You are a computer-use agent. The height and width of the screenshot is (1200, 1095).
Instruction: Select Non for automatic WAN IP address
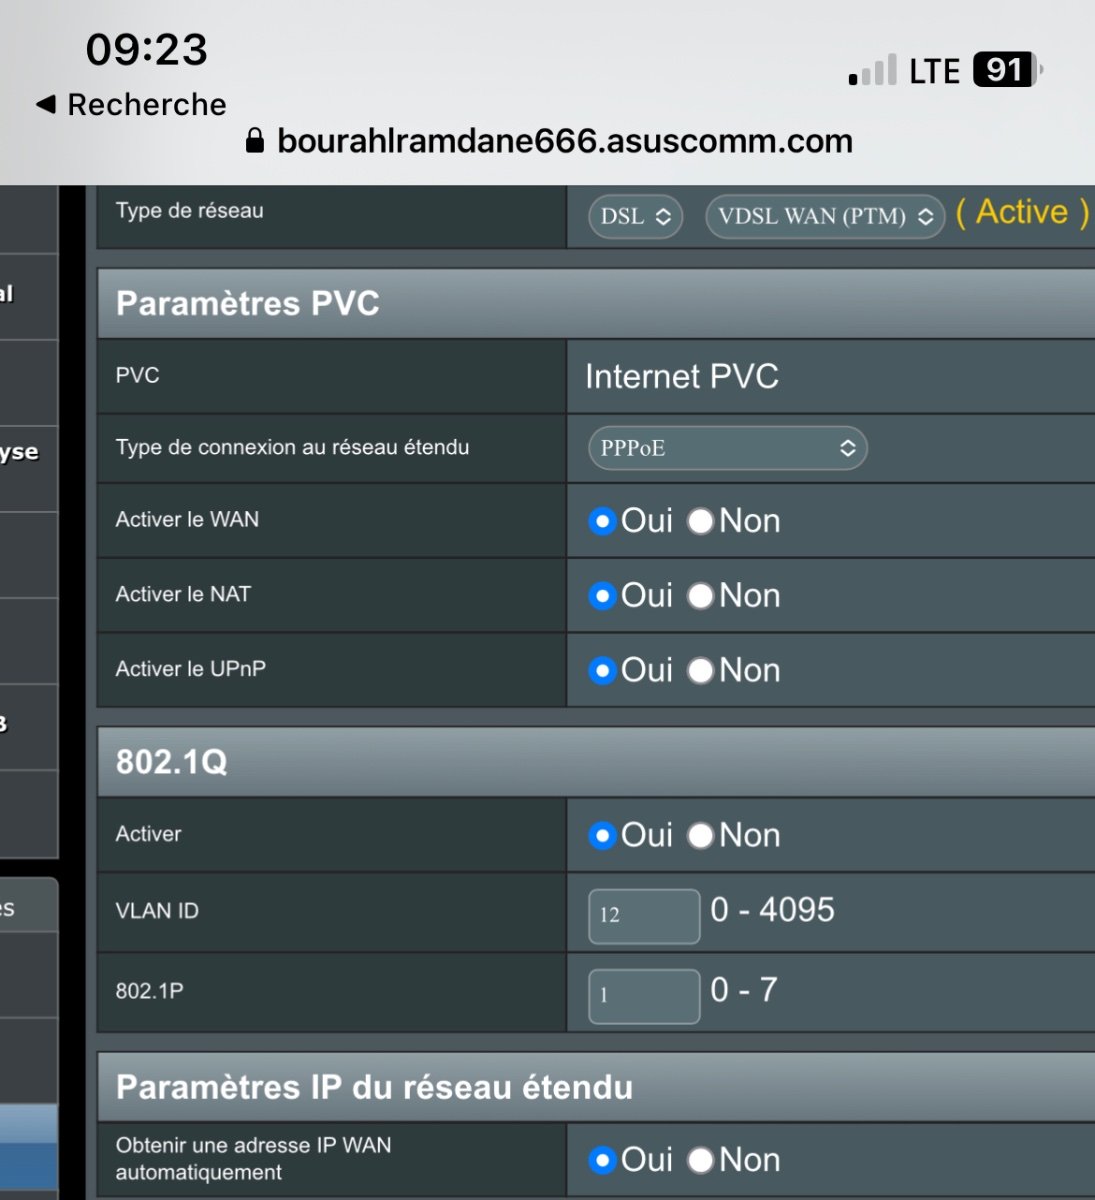pos(702,1160)
